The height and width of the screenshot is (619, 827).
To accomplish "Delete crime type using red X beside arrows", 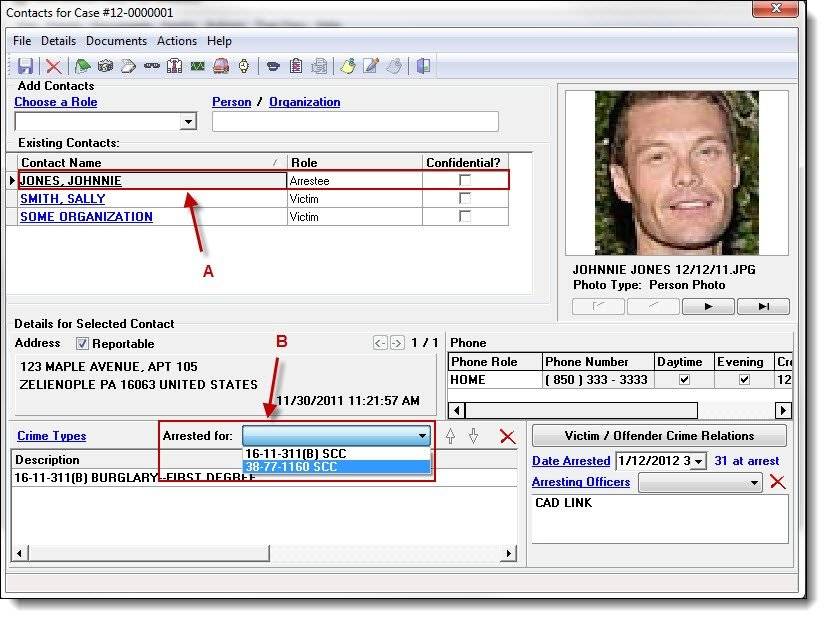I will pos(507,436).
